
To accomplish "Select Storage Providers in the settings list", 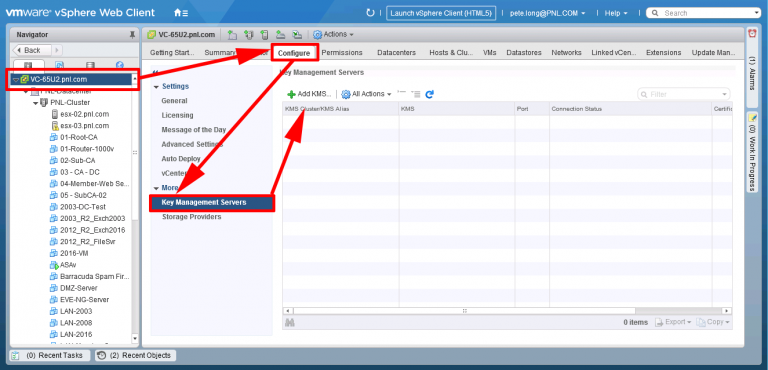I will (x=192, y=217).
